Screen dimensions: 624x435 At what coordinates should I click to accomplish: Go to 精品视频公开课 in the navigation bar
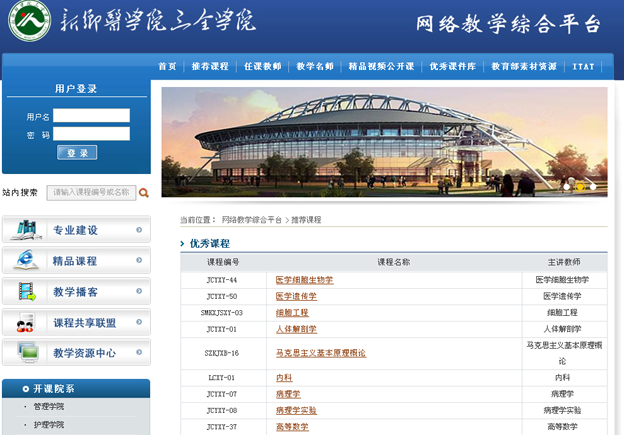[x=381, y=67]
